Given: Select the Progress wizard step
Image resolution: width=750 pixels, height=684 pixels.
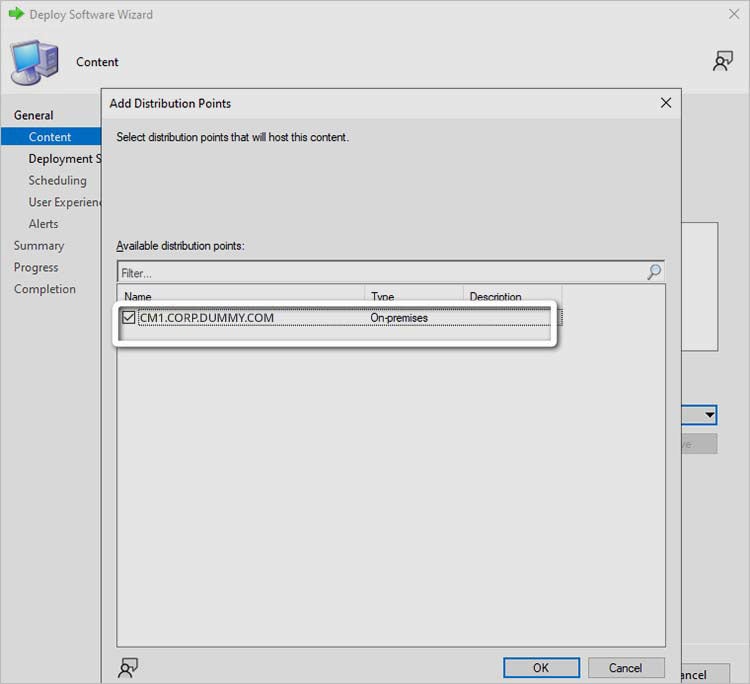Looking at the screenshot, I should pos(36,267).
